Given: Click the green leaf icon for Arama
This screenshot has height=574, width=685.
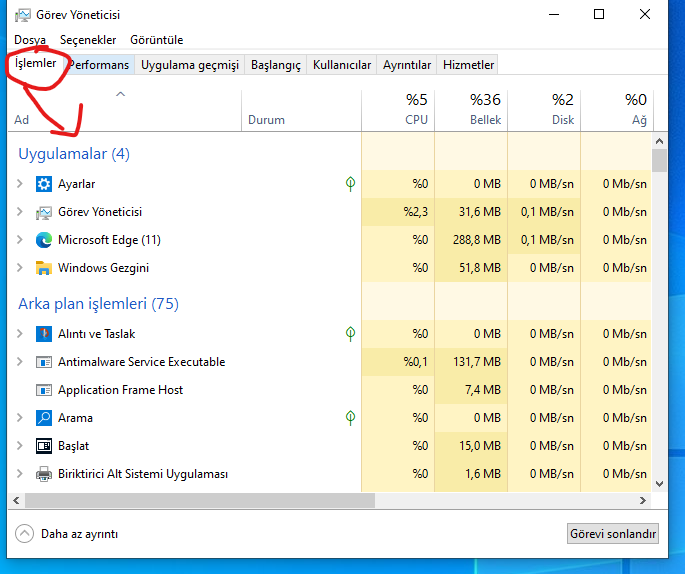Looking at the screenshot, I should pyautogui.click(x=350, y=418).
